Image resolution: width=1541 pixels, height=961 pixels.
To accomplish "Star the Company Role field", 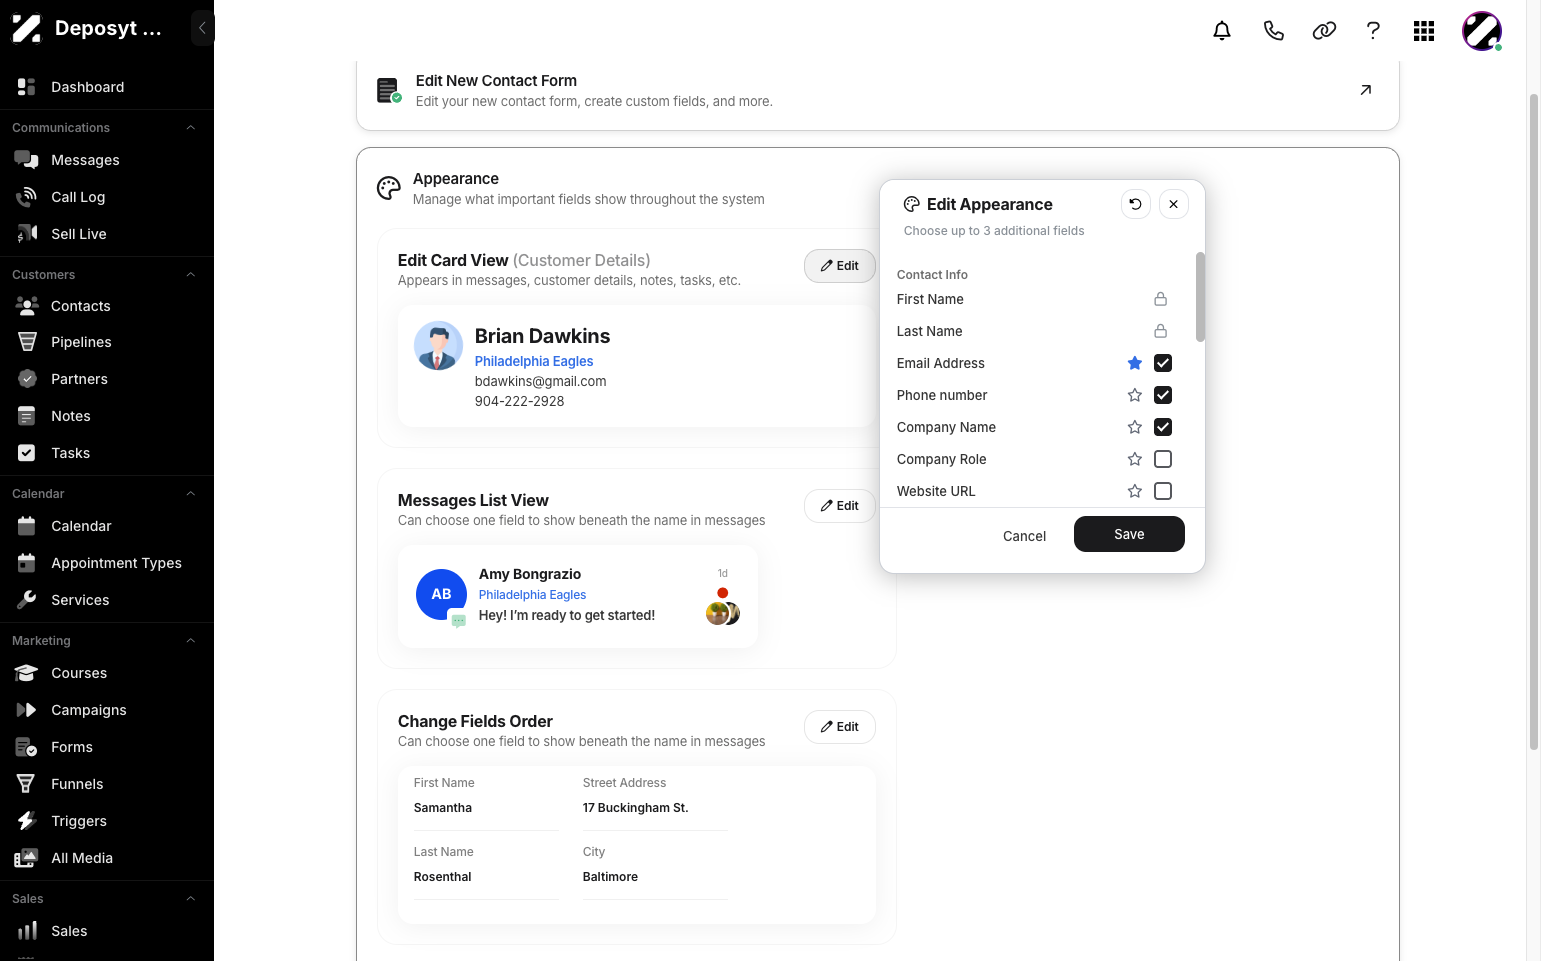I will (x=1135, y=459).
